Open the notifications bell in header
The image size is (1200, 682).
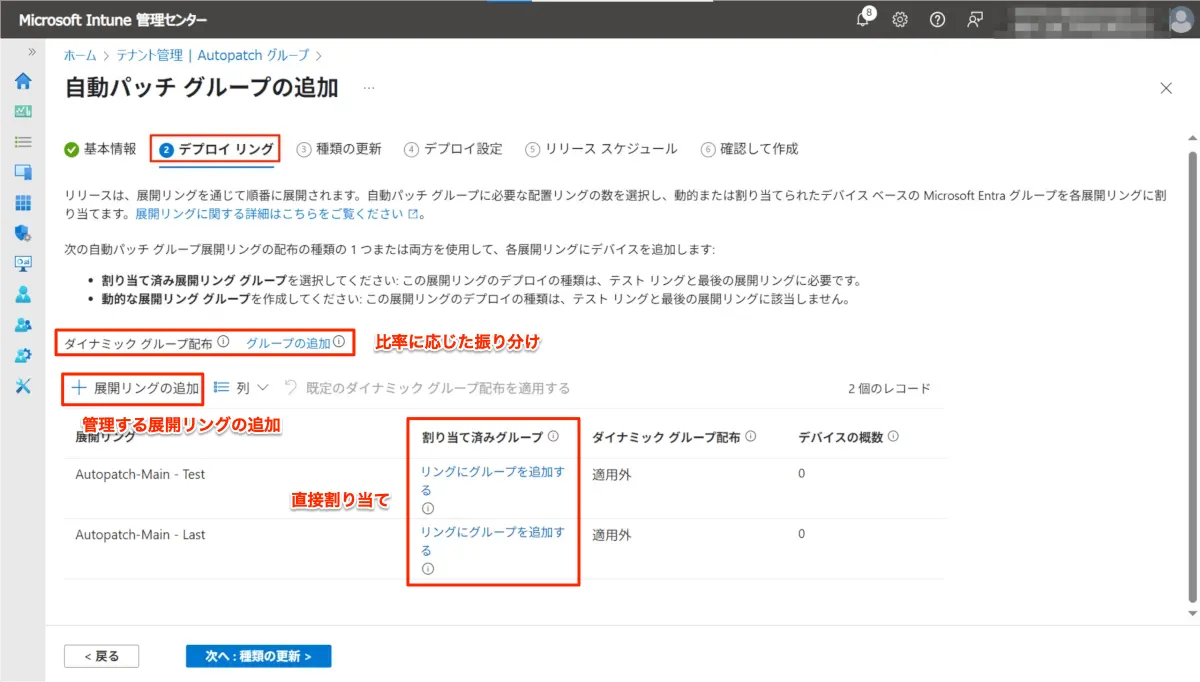point(864,19)
